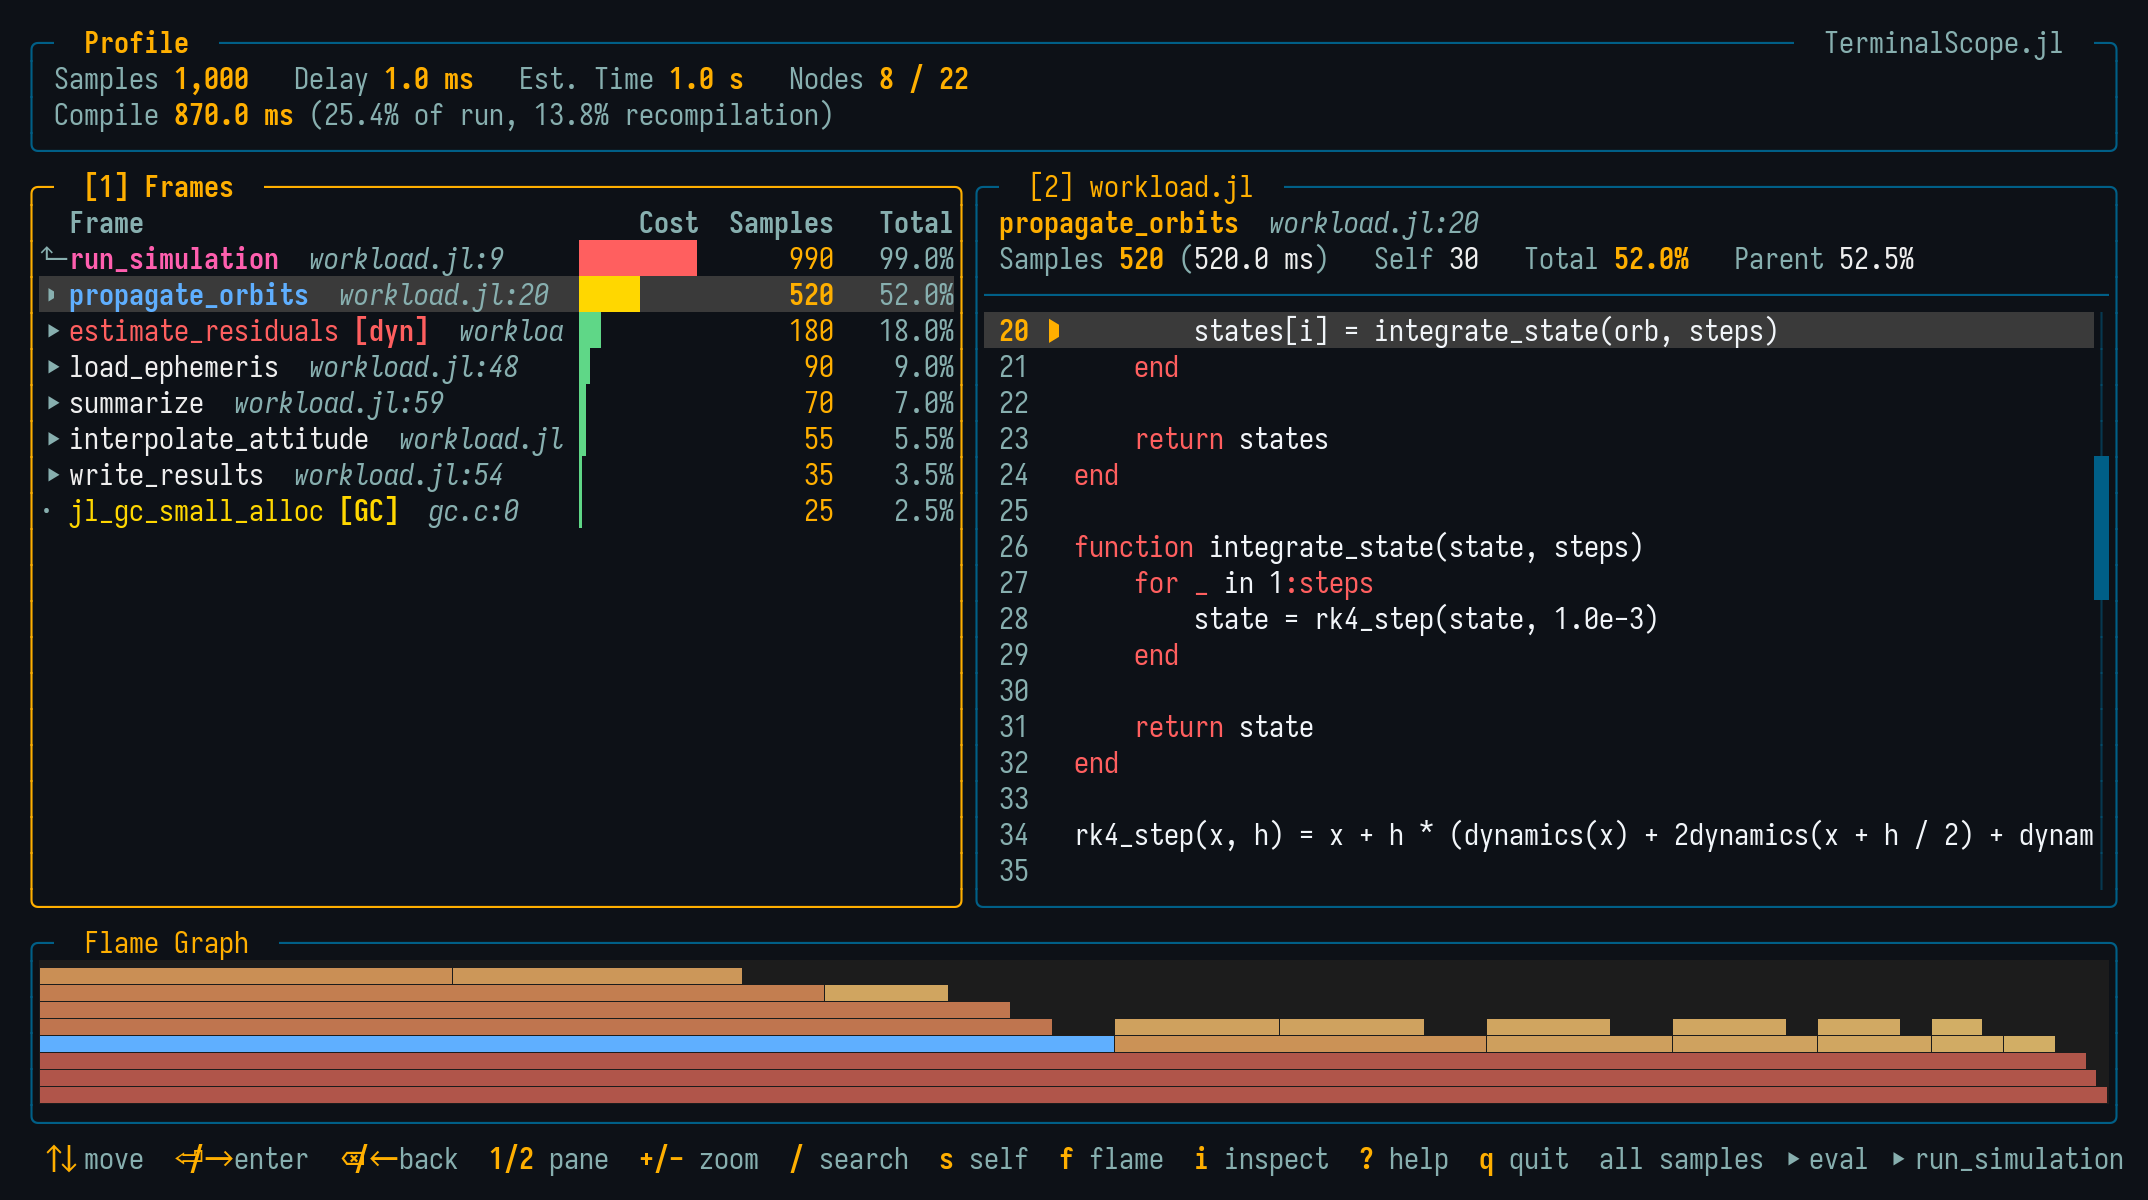Image resolution: width=2148 pixels, height=1200 pixels.
Task: Click the red cost bar for run_simulation
Action: [638, 258]
